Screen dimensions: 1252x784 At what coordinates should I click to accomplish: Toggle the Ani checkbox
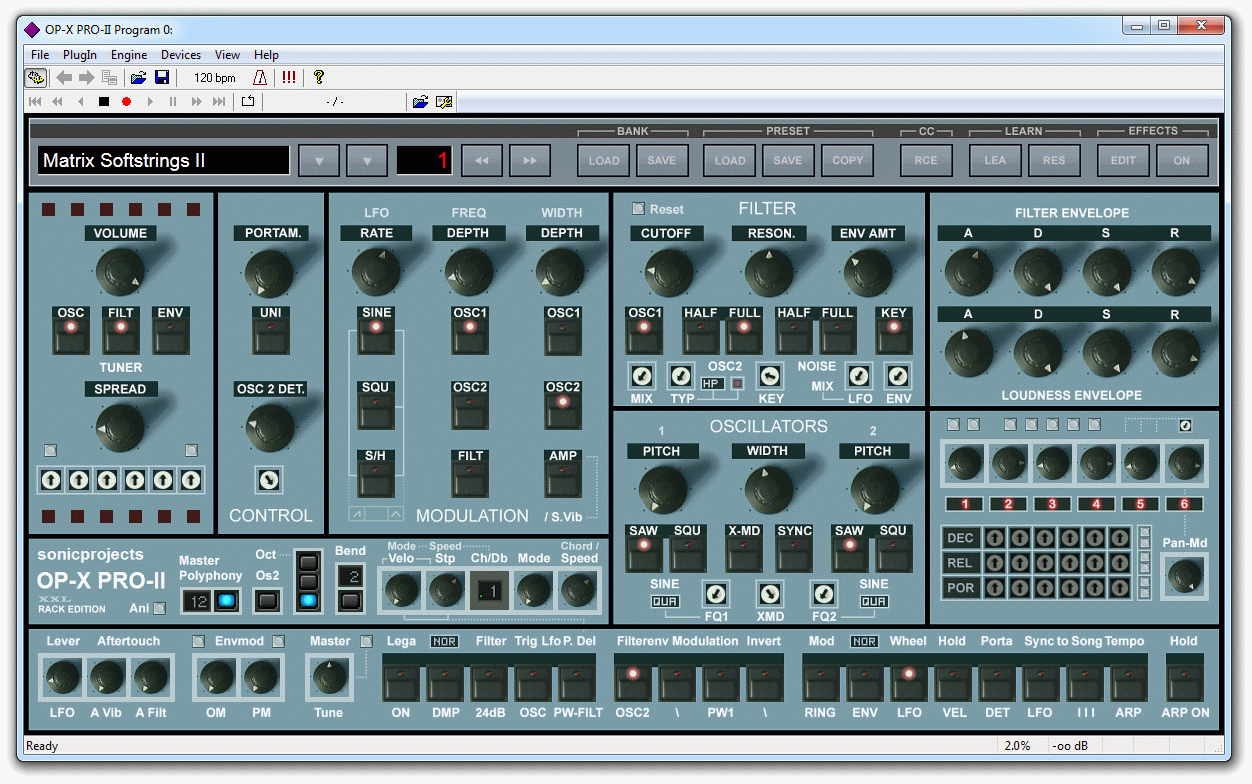pyautogui.click(x=160, y=608)
